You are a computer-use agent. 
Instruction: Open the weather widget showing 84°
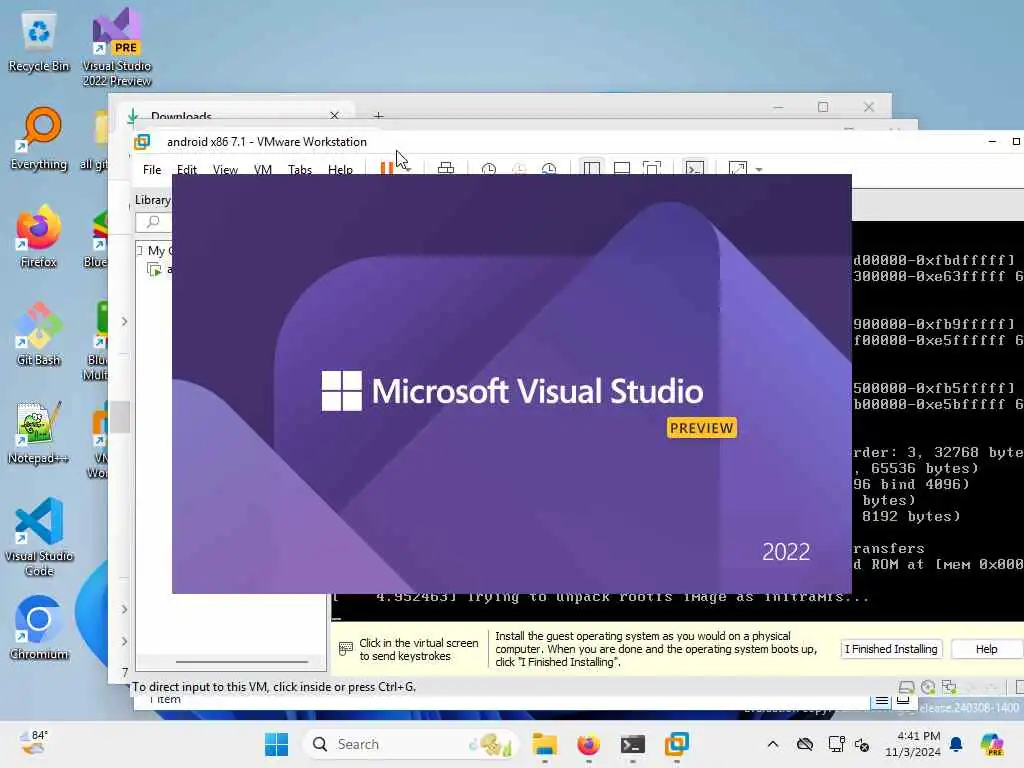(x=34, y=743)
